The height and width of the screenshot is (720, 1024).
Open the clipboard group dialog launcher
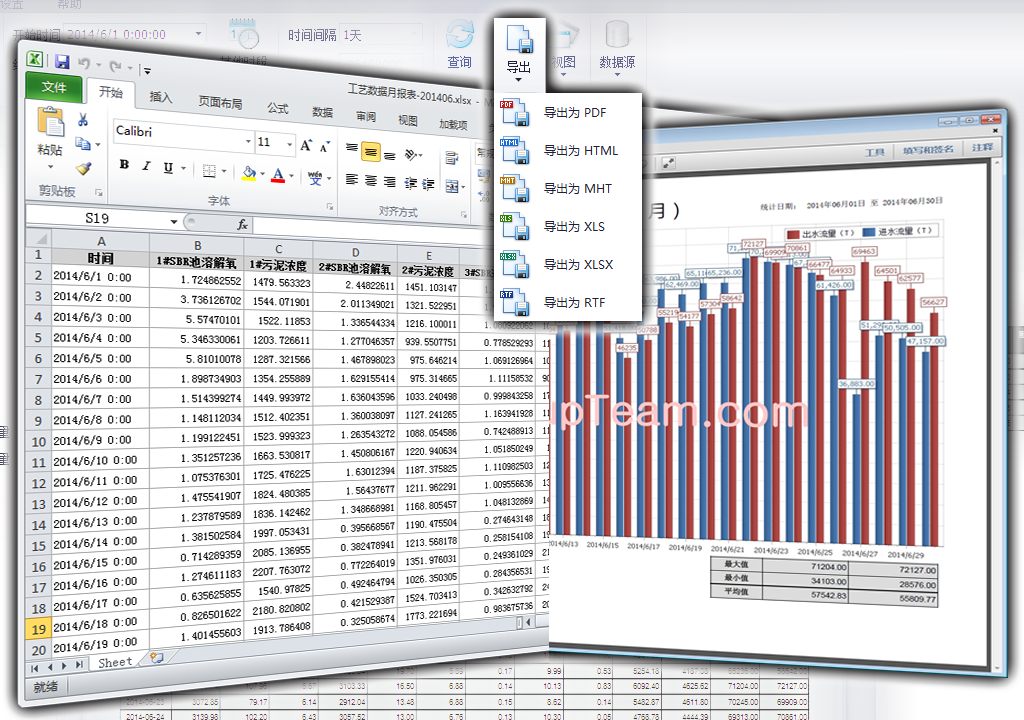99,192
